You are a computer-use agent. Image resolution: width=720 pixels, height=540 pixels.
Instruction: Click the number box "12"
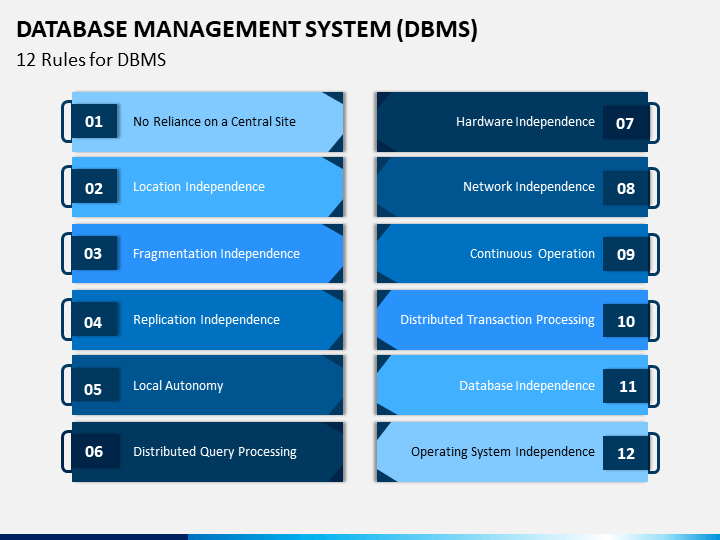click(625, 453)
